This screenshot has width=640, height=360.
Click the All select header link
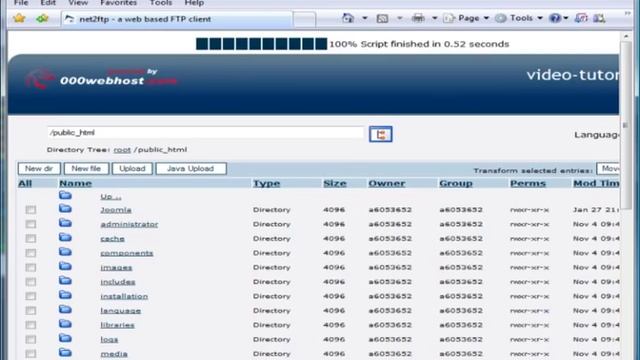(x=25, y=183)
